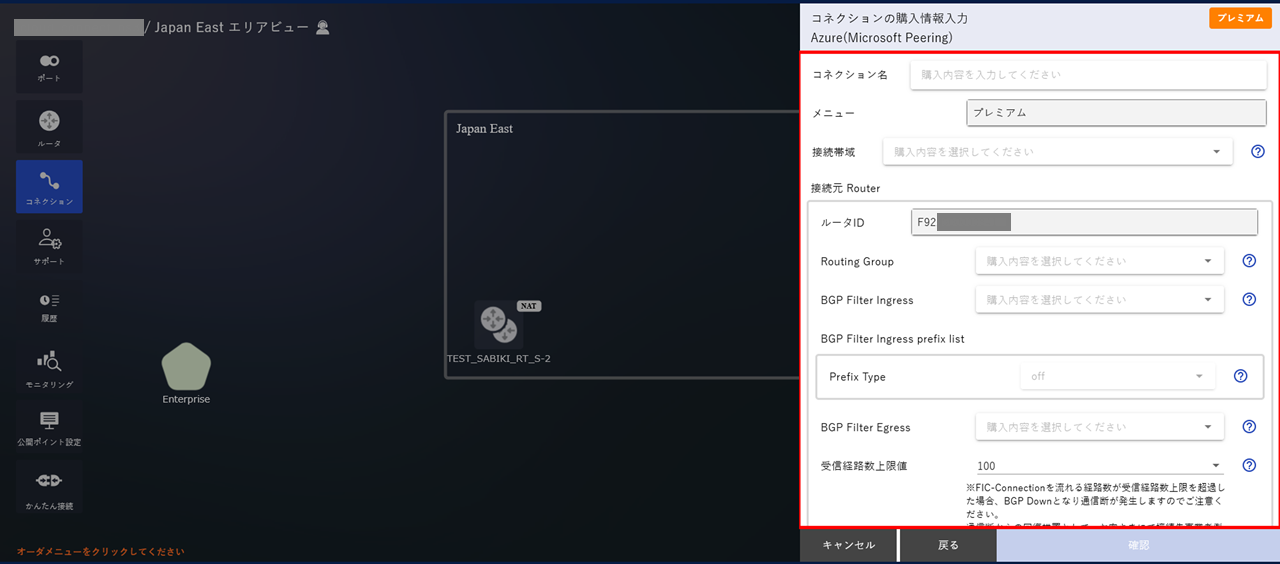This screenshot has height=564, width=1280.
Task: Expand the 接続帯域 dropdown
Action: [x=1058, y=152]
